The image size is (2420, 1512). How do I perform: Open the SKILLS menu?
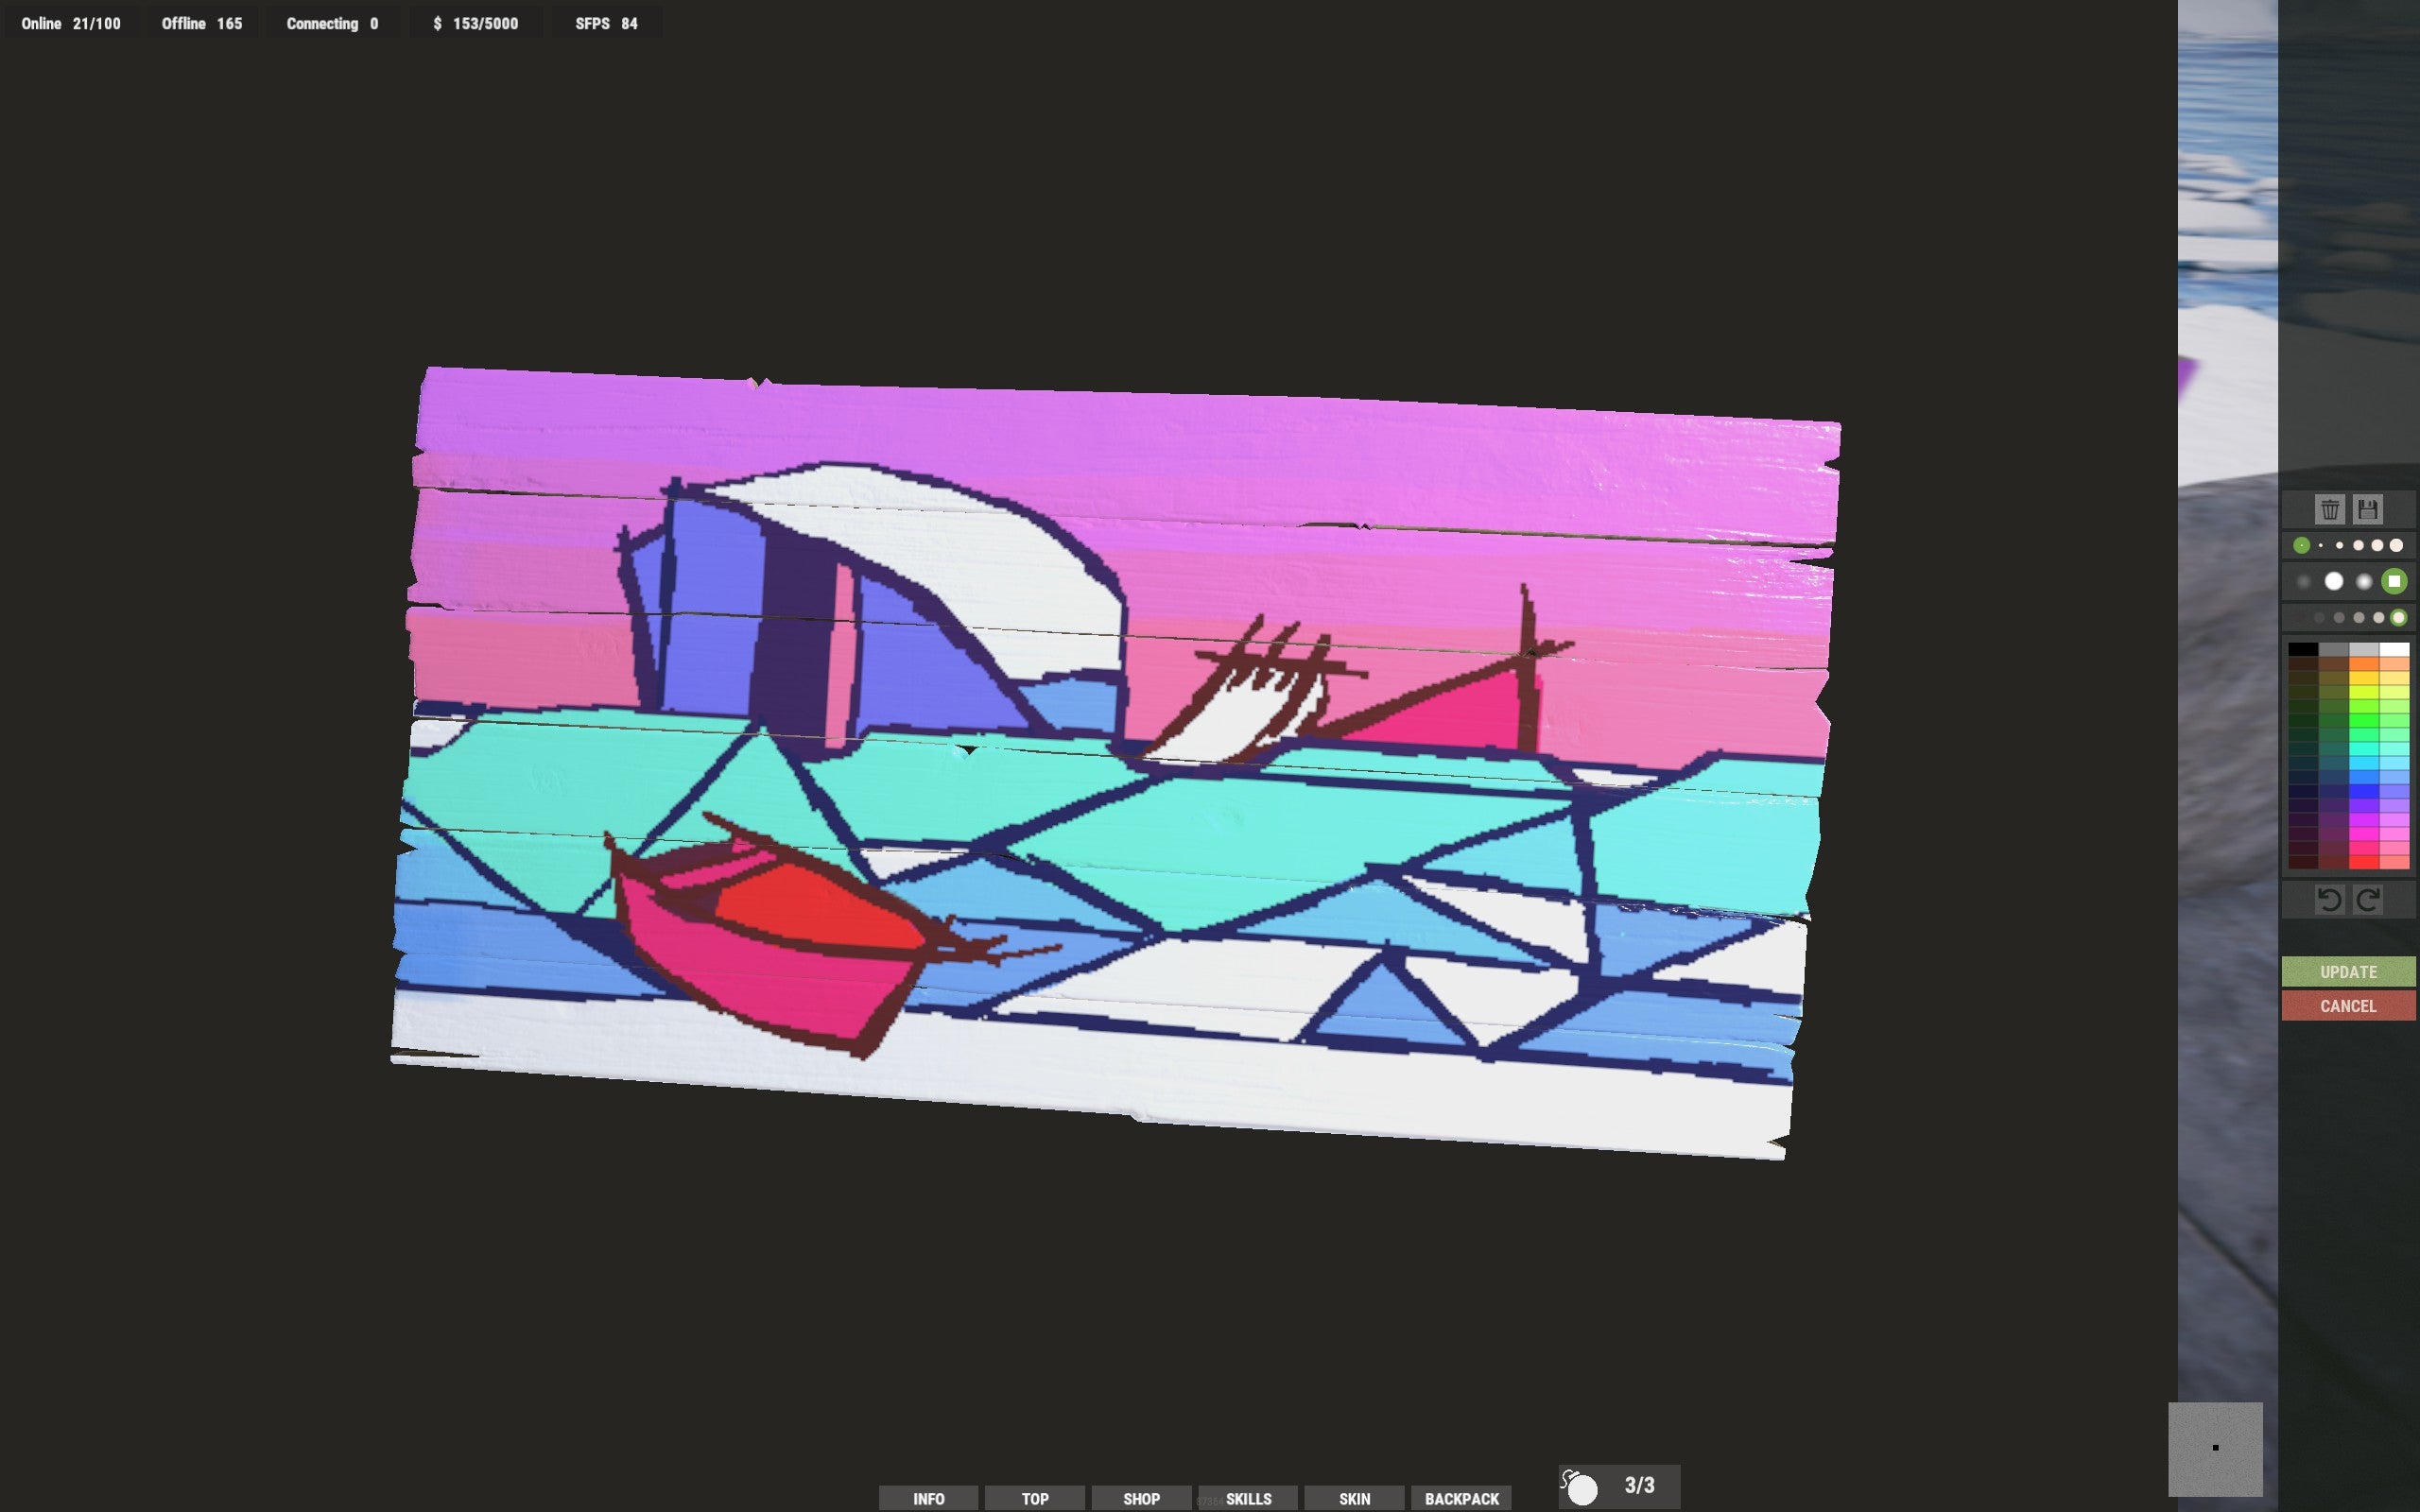1250,1498
